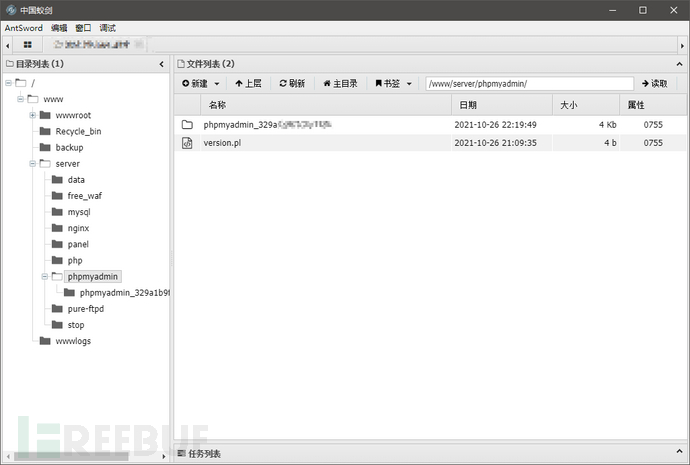Collapse the 文件列表 panel
The width and height of the screenshot is (690, 465).
click(x=679, y=64)
